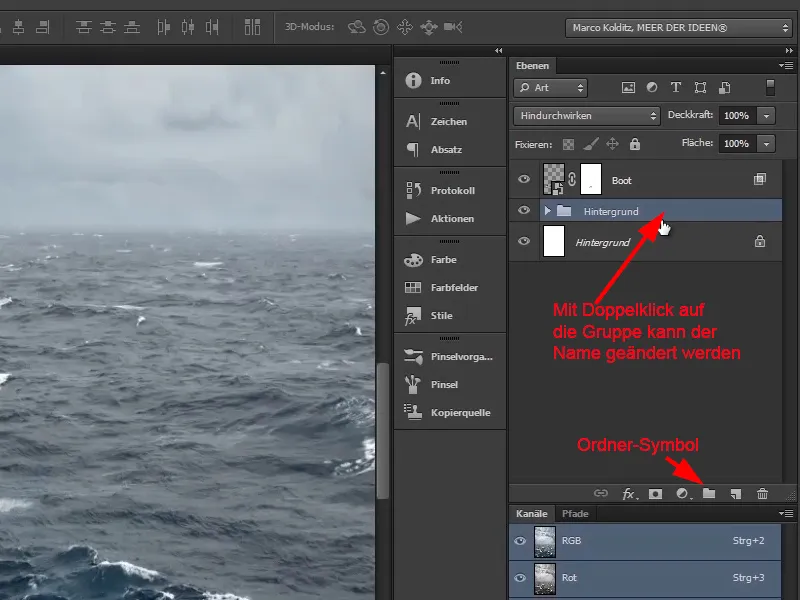
Task: Click the link layers chain icon
Action: pos(601,493)
